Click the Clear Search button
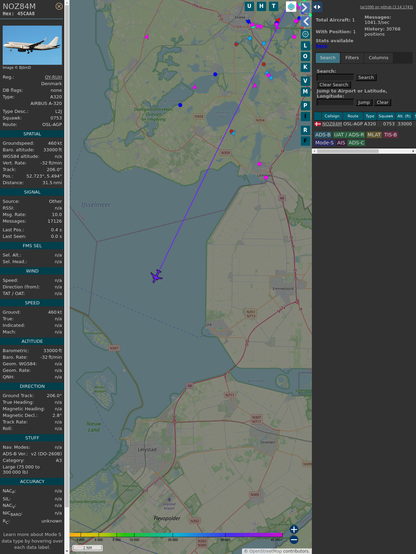The image size is (416, 554). pyautogui.click(x=334, y=85)
